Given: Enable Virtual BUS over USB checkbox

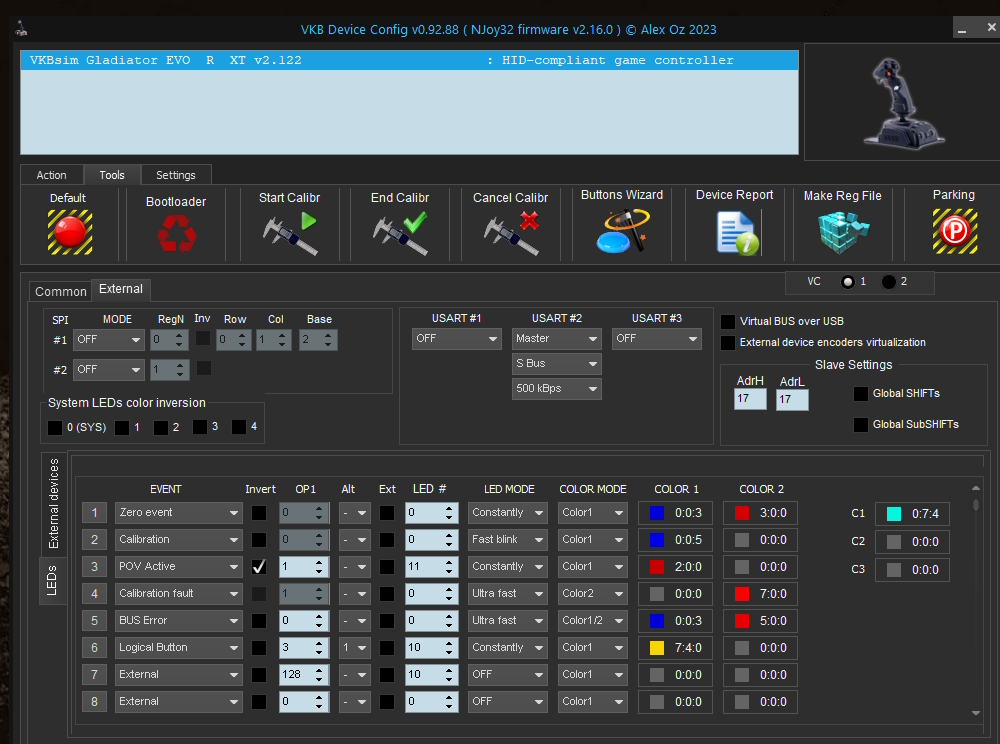Looking at the screenshot, I should tap(728, 322).
